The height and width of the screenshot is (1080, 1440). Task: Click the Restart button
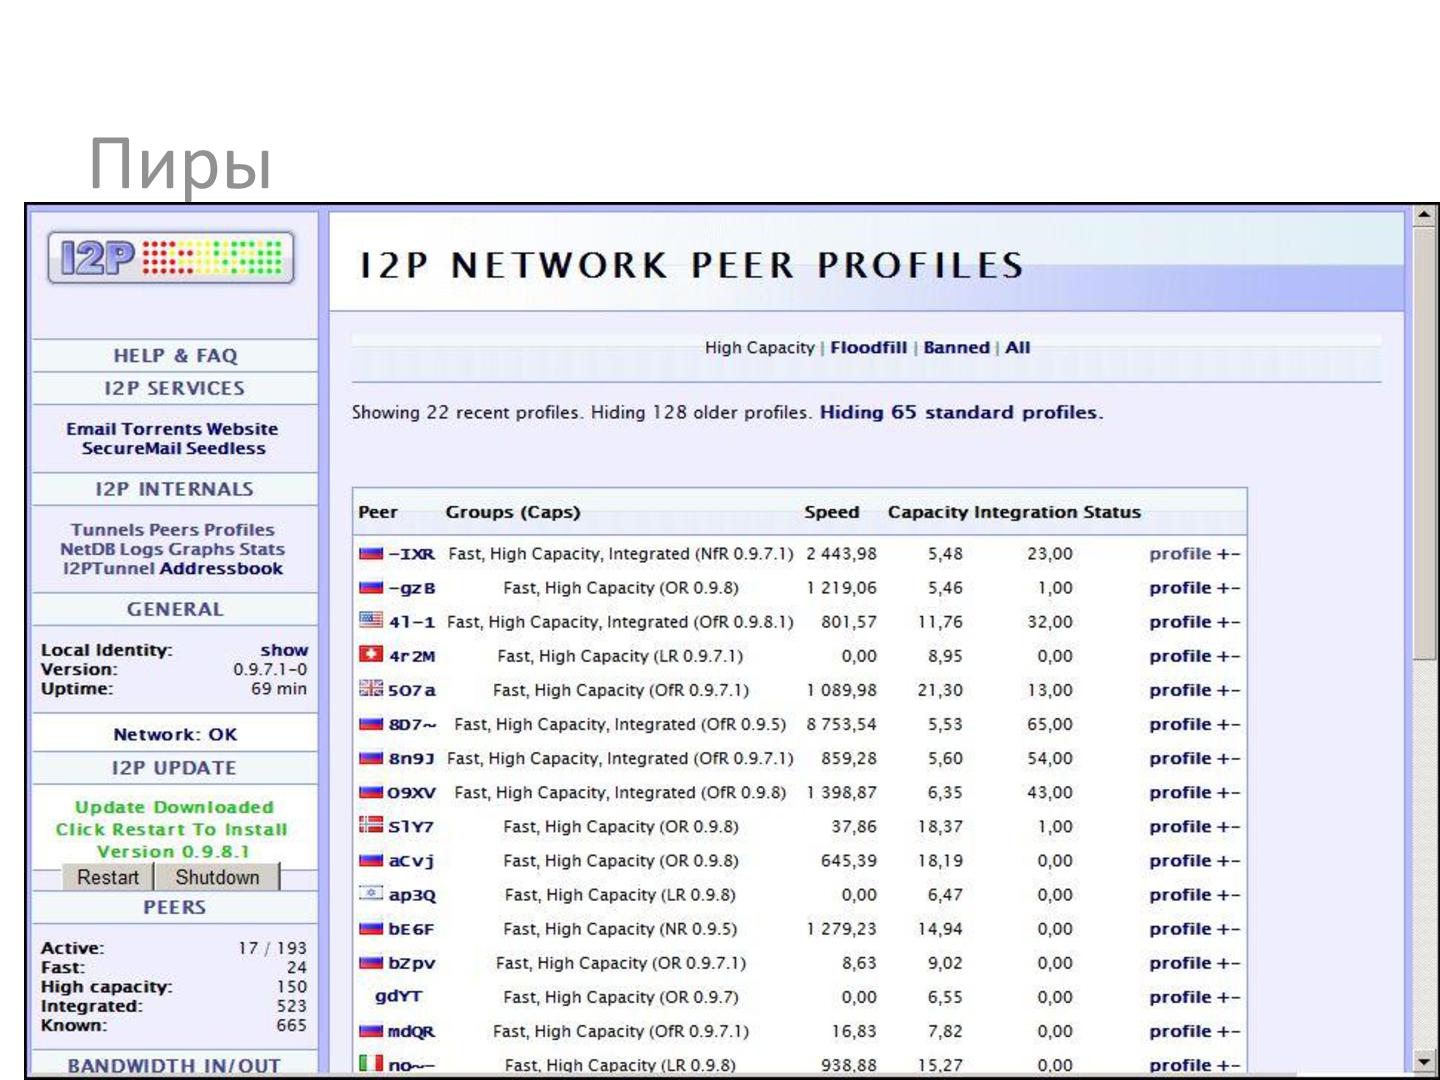[x=108, y=877]
